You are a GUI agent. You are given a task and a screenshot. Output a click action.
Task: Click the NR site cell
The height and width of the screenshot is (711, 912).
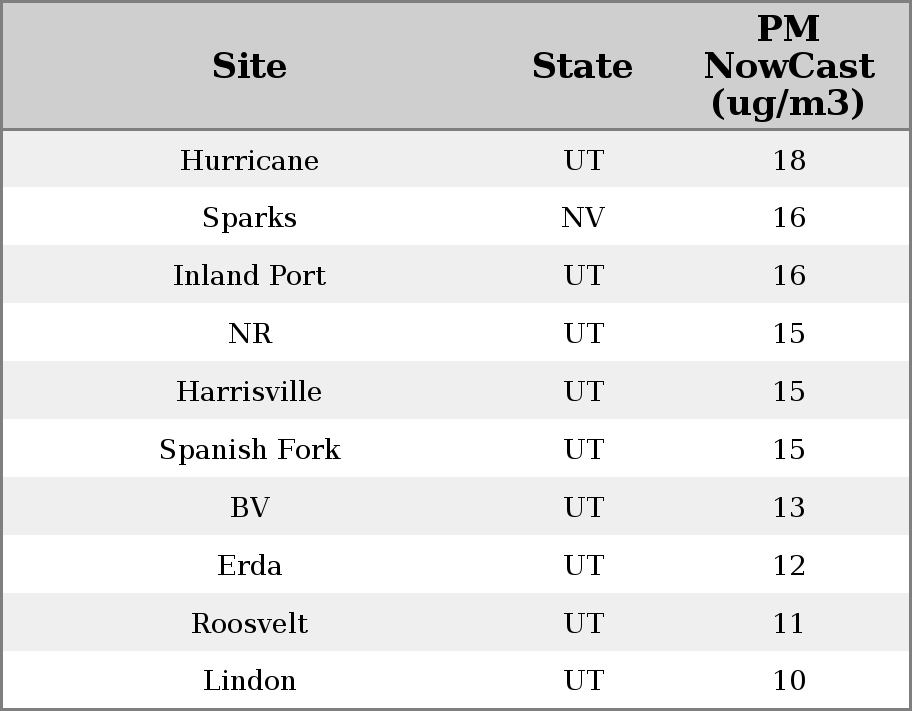250,334
